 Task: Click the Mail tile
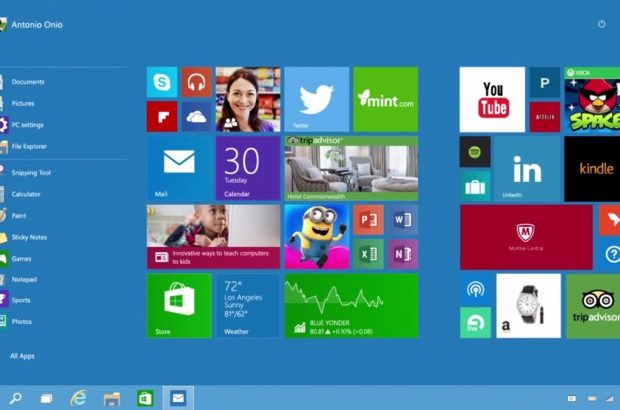pyautogui.click(x=179, y=169)
